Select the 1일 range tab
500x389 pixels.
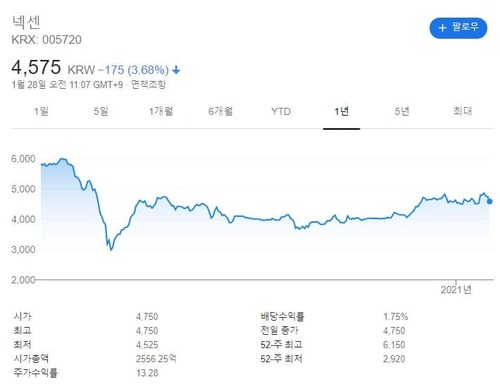coord(41,111)
